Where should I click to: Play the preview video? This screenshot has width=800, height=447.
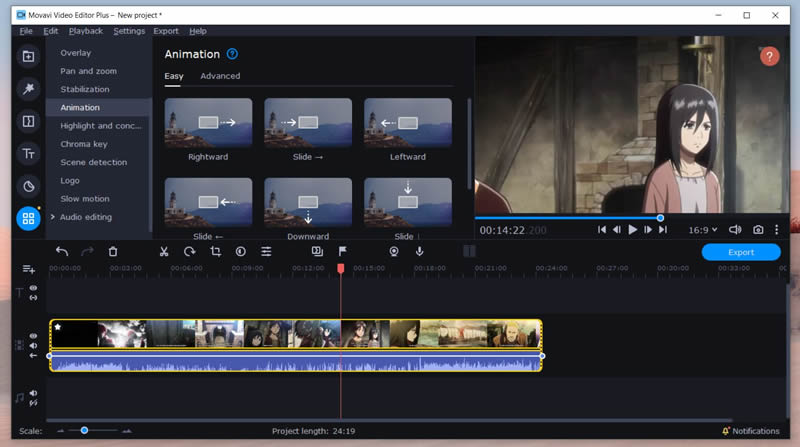pos(632,230)
